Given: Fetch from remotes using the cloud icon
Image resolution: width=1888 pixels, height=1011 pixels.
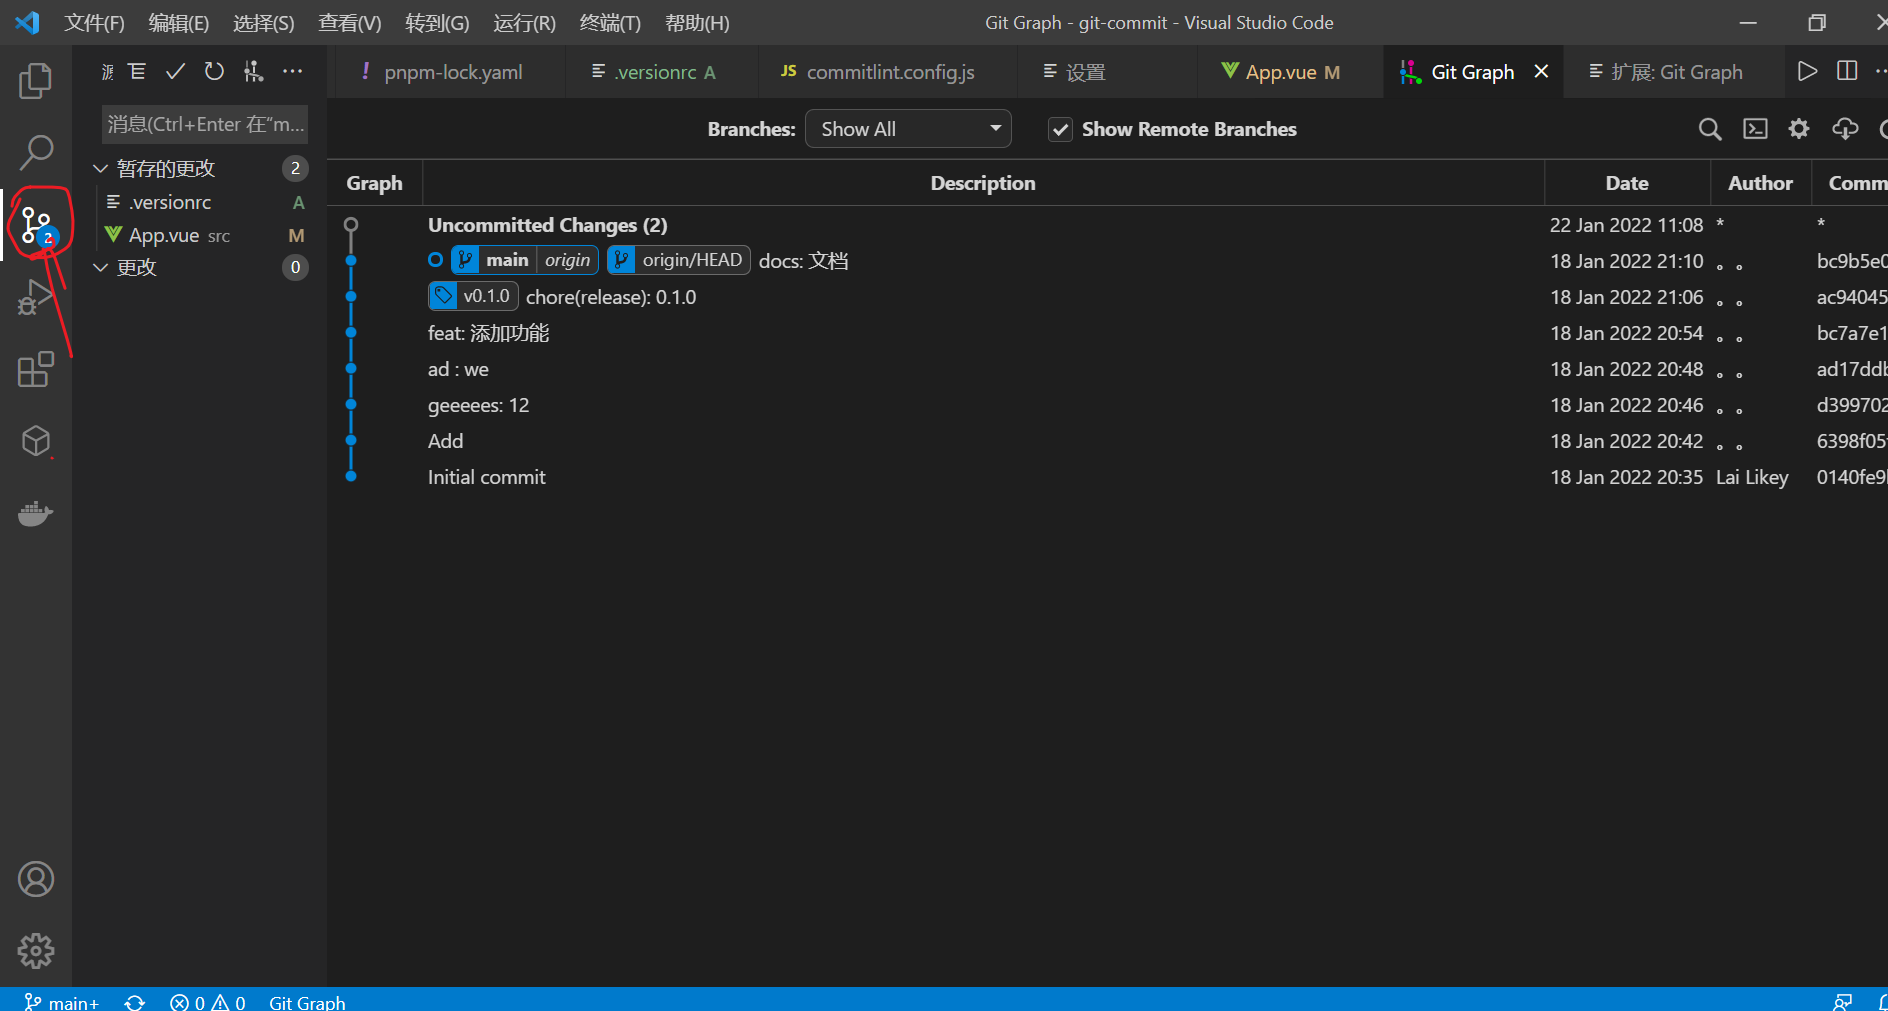Looking at the screenshot, I should coord(1845,129).
